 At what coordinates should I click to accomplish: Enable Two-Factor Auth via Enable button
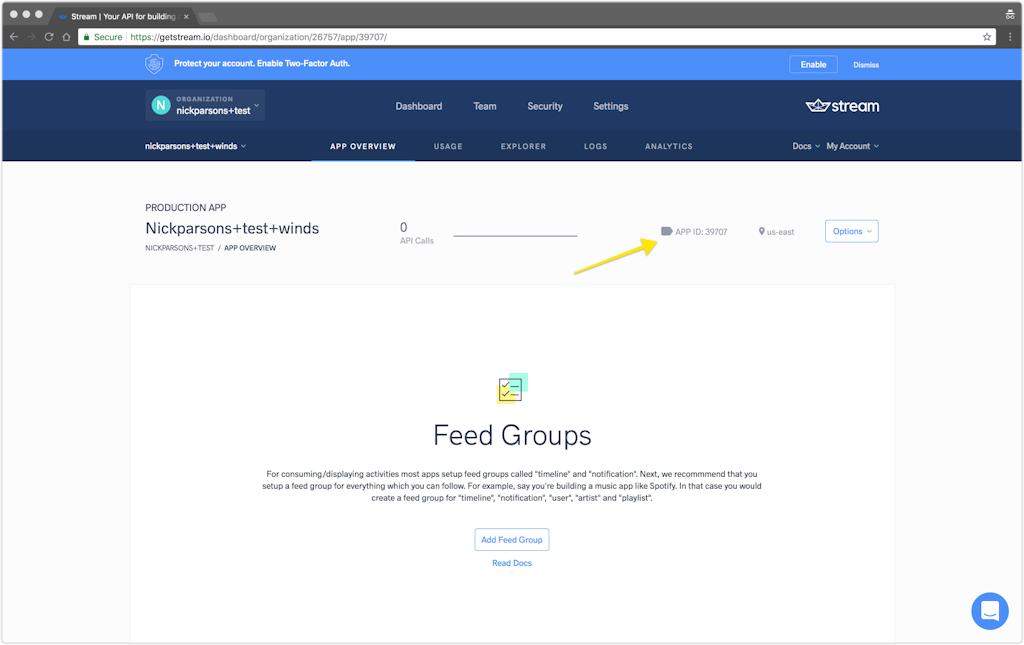pos(813,64)
